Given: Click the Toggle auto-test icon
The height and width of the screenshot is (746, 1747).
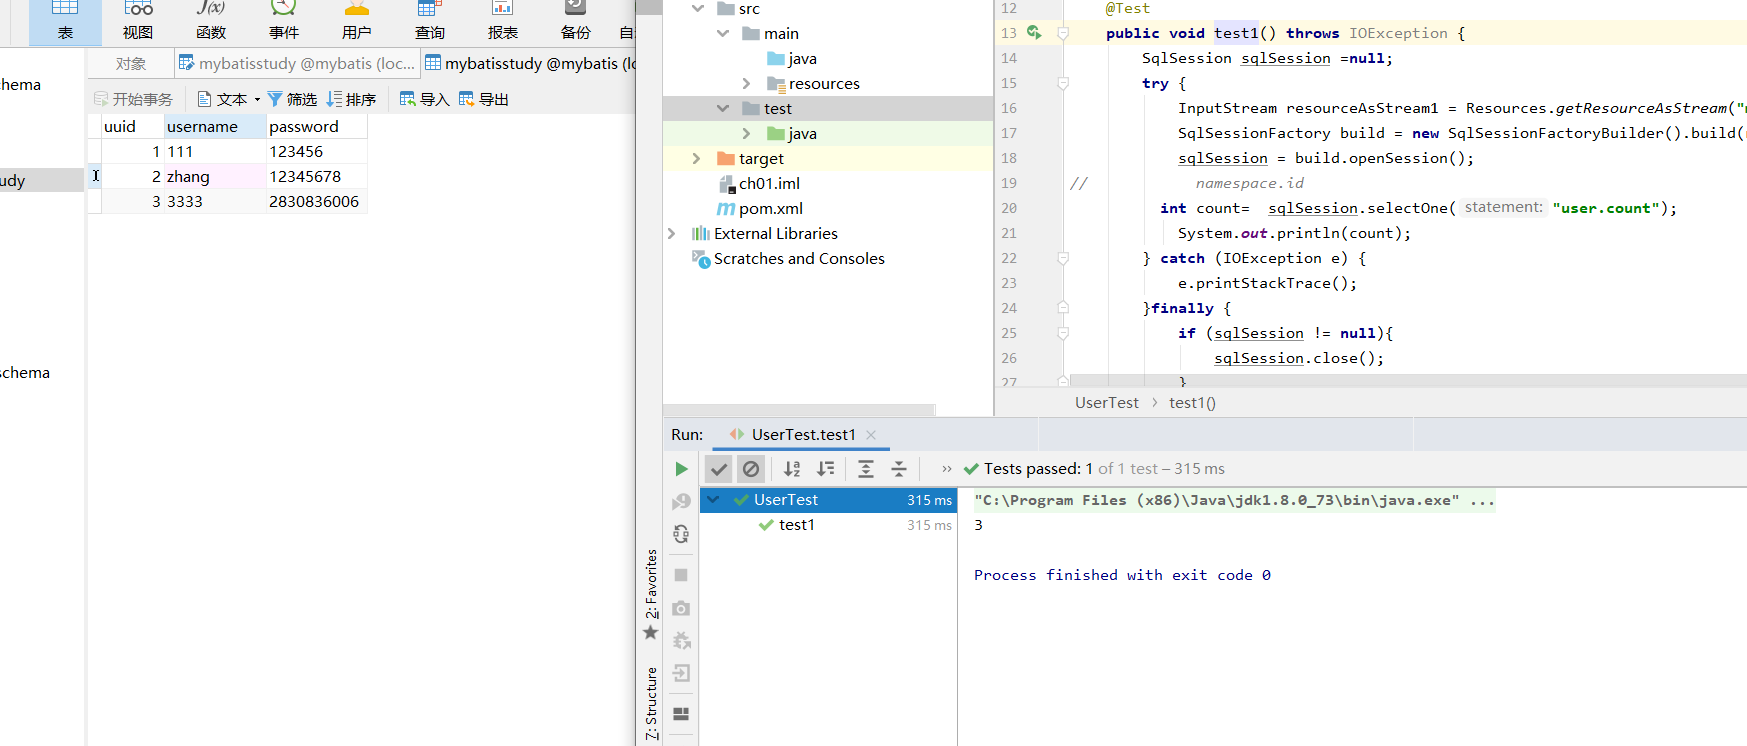Looking at the screenshot, I should [681, 534].
